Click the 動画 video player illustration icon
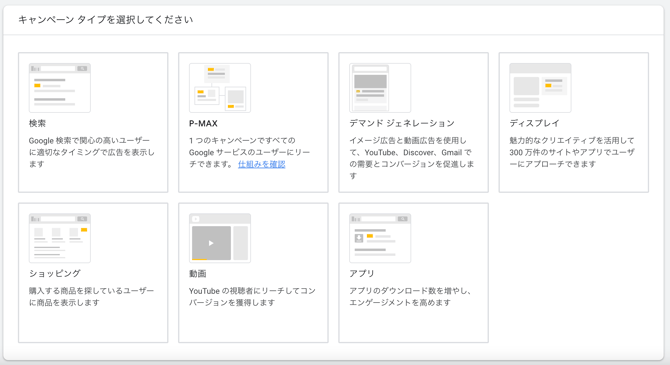Screen dimensions: 670x365 point(220,238)
